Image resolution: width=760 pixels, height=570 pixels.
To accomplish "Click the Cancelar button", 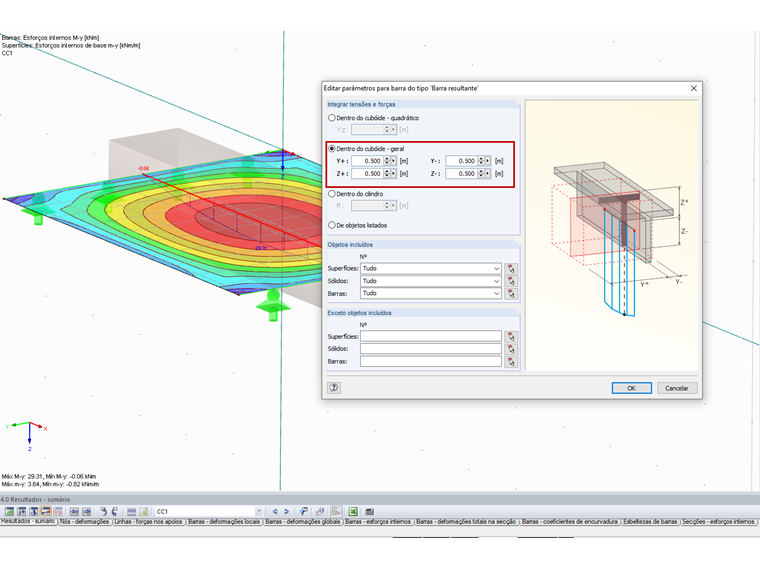I will (677, 388).
